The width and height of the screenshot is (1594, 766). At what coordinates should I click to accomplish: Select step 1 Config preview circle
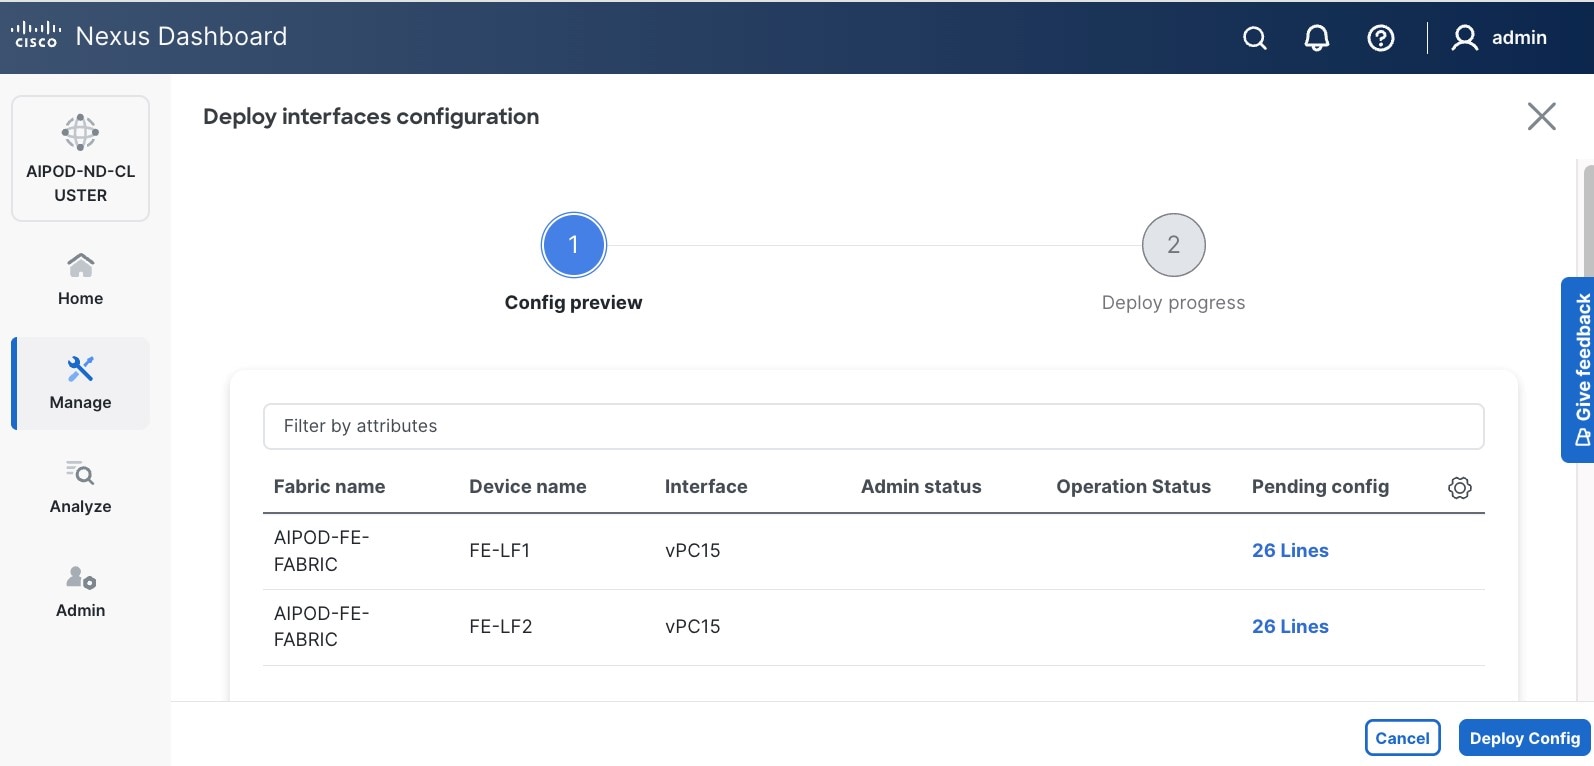coord(573,245)
